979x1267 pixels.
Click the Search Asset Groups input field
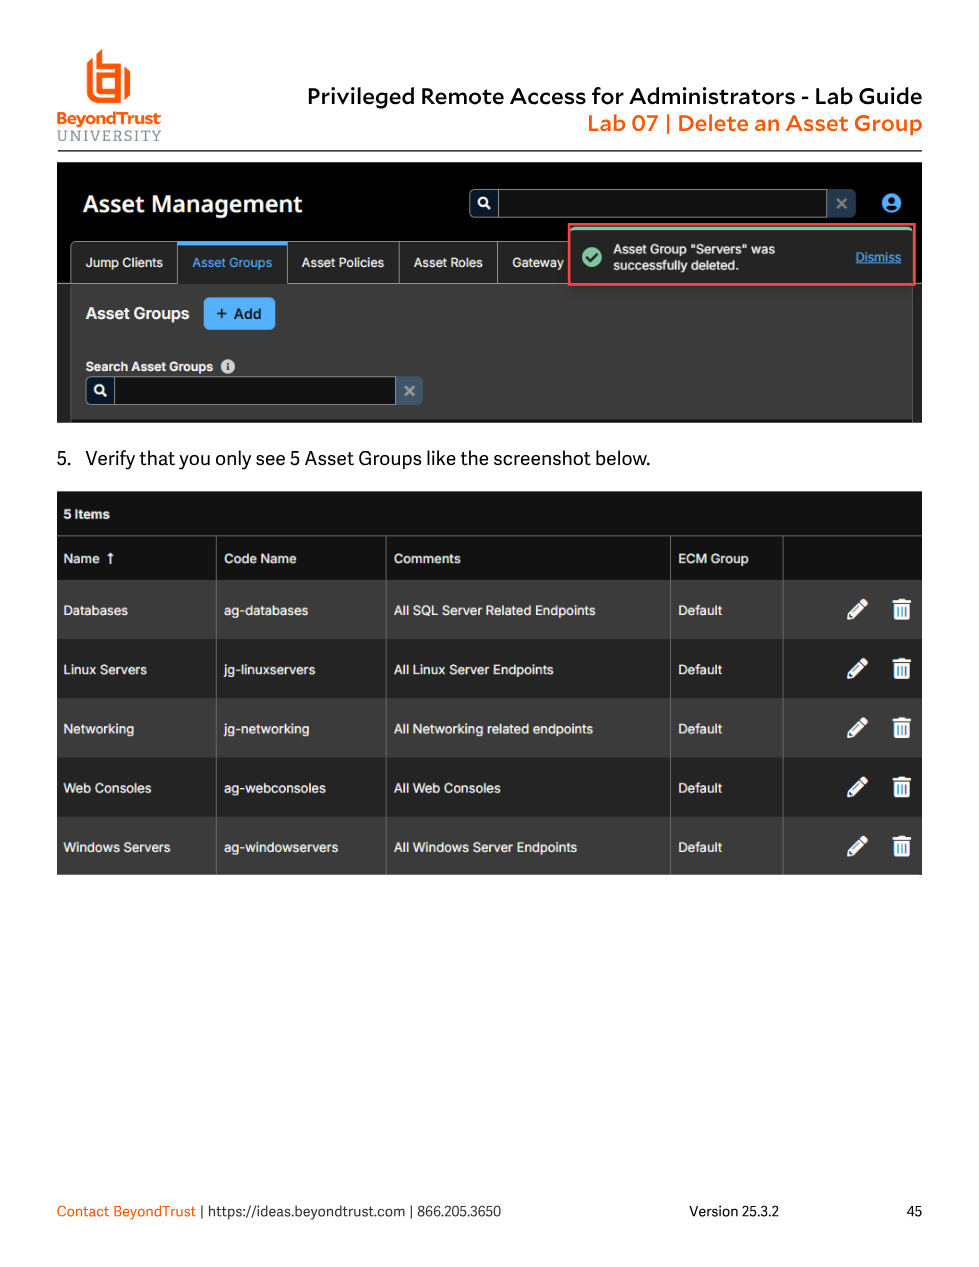coord(255,390)
